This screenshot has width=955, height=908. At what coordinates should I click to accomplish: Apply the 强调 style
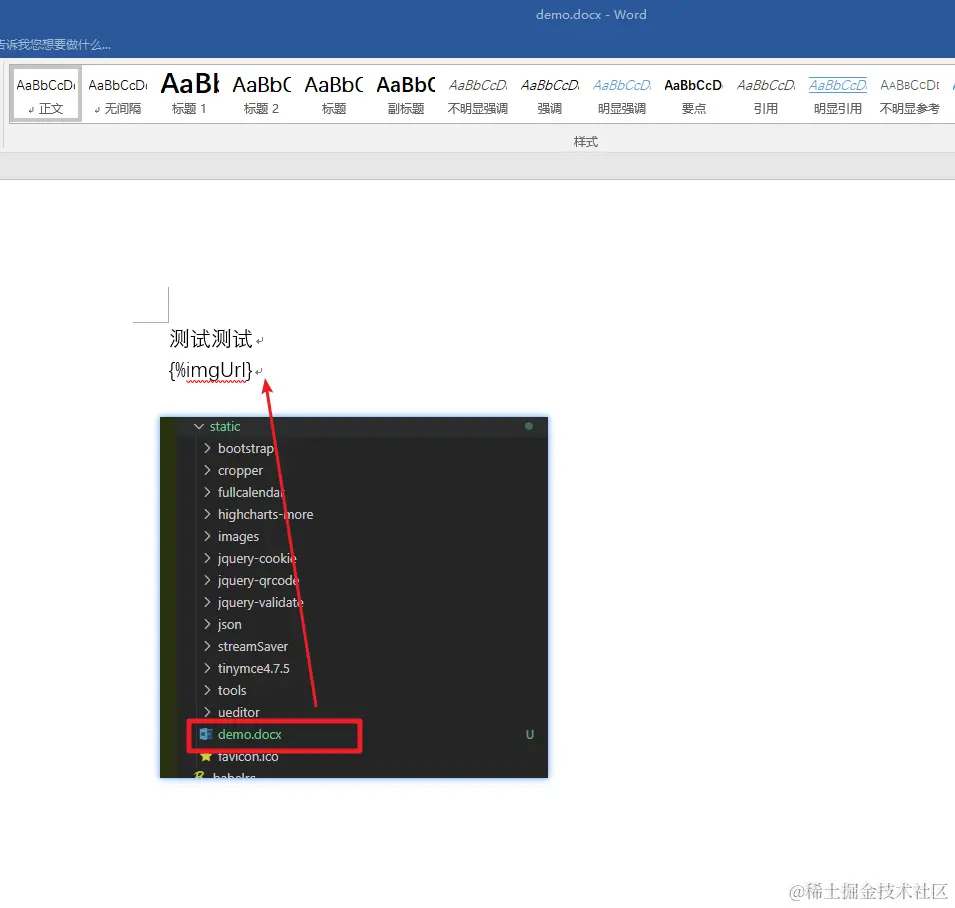click(x=549, y=94)
